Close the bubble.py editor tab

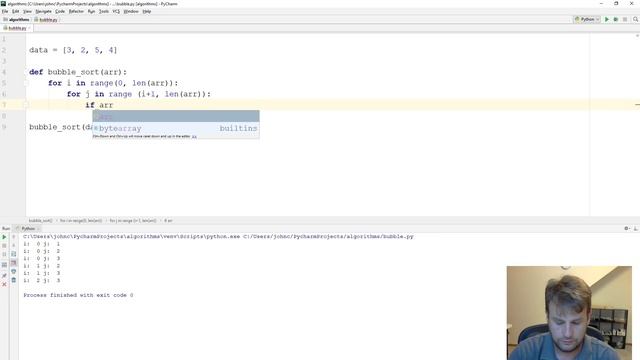30,28
